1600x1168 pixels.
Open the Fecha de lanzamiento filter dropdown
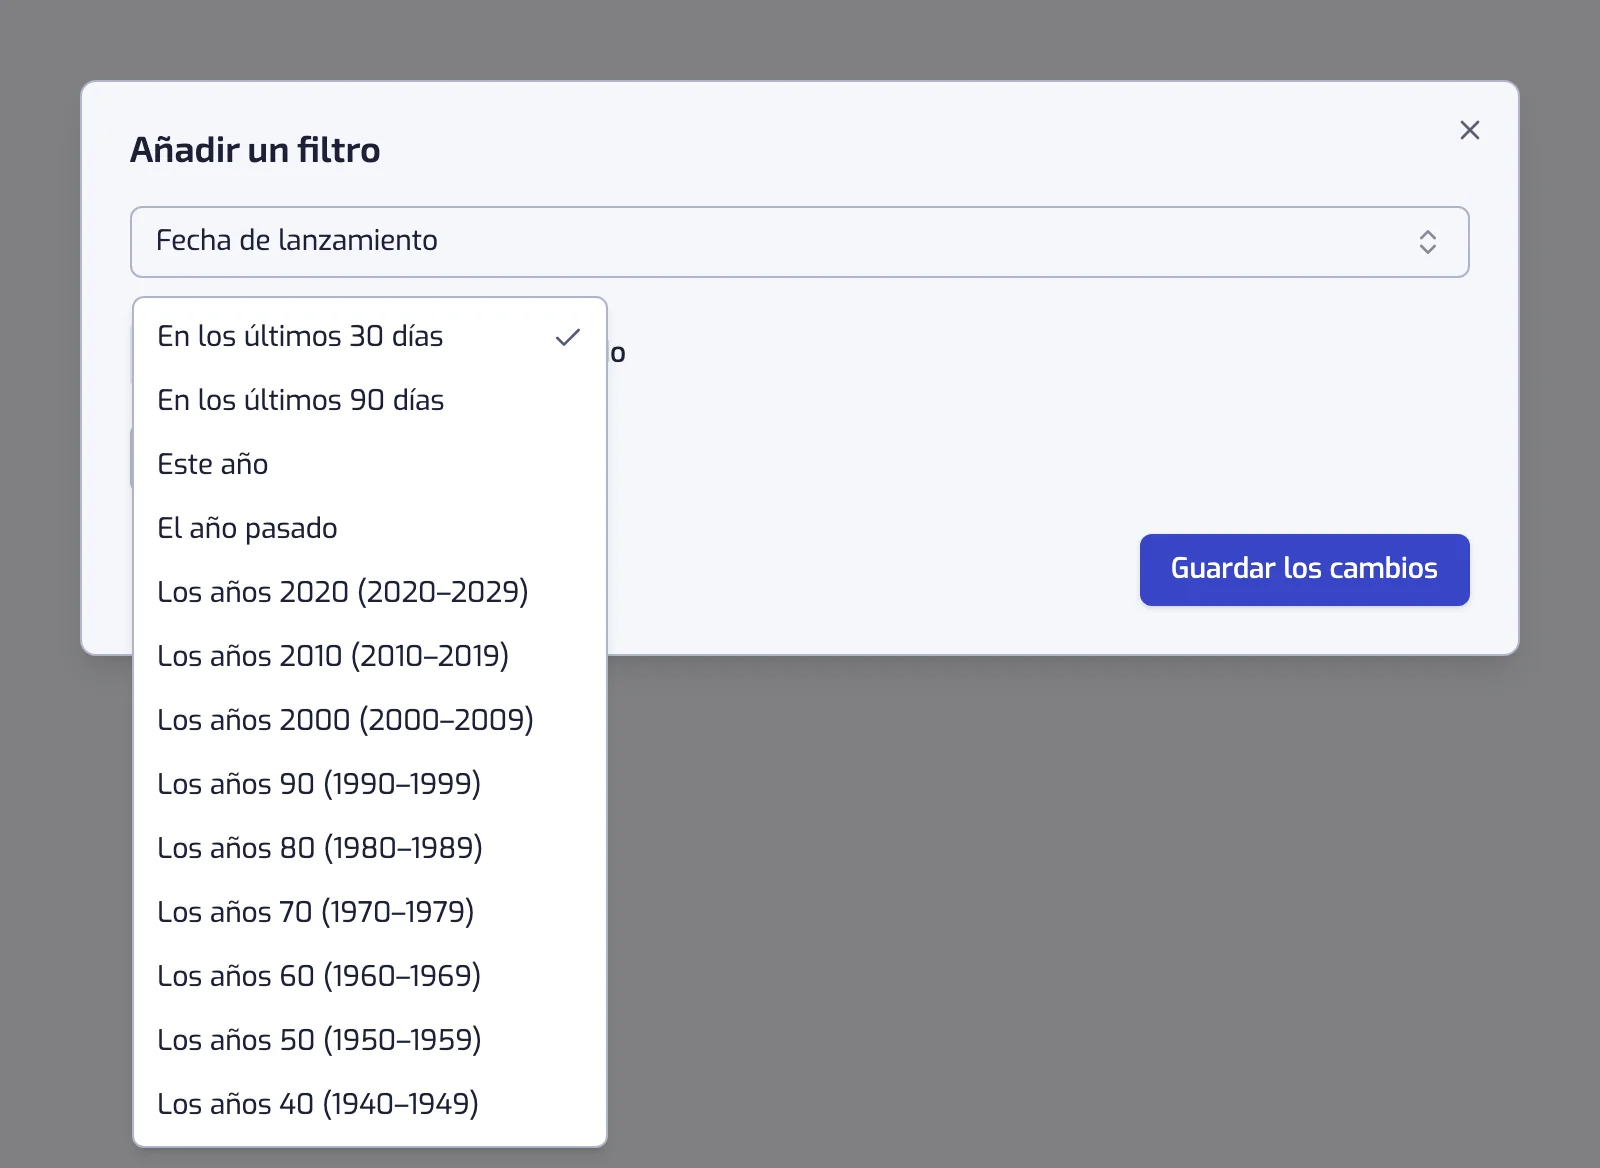[799, 242]
